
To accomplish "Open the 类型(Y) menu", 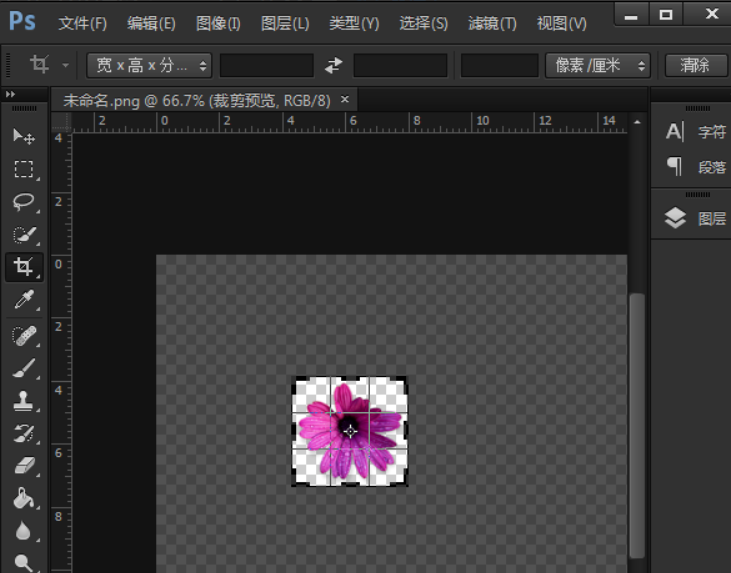I will click(354, 23).
